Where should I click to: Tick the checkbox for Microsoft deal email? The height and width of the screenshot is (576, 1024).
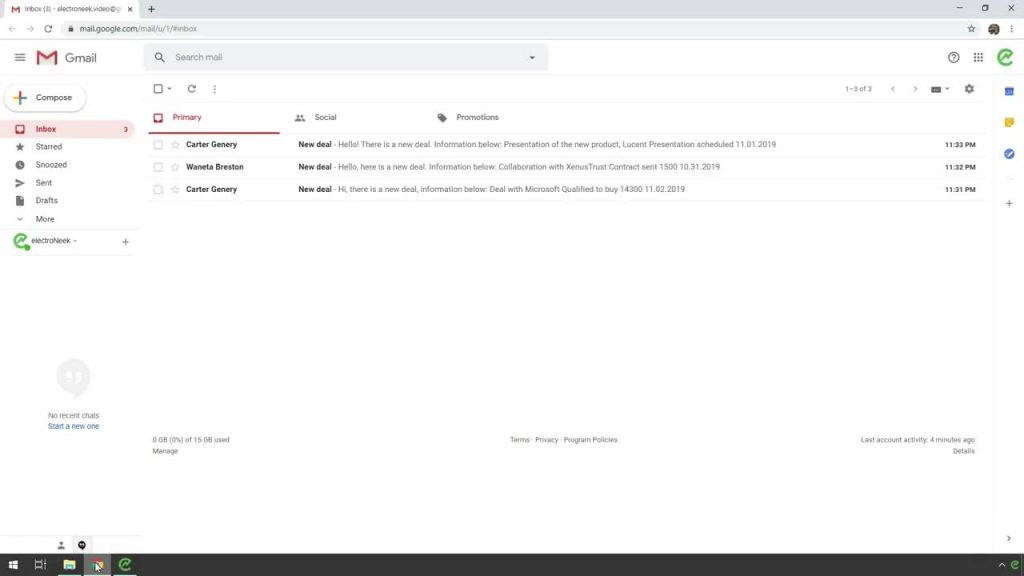(x=158, y=189)
